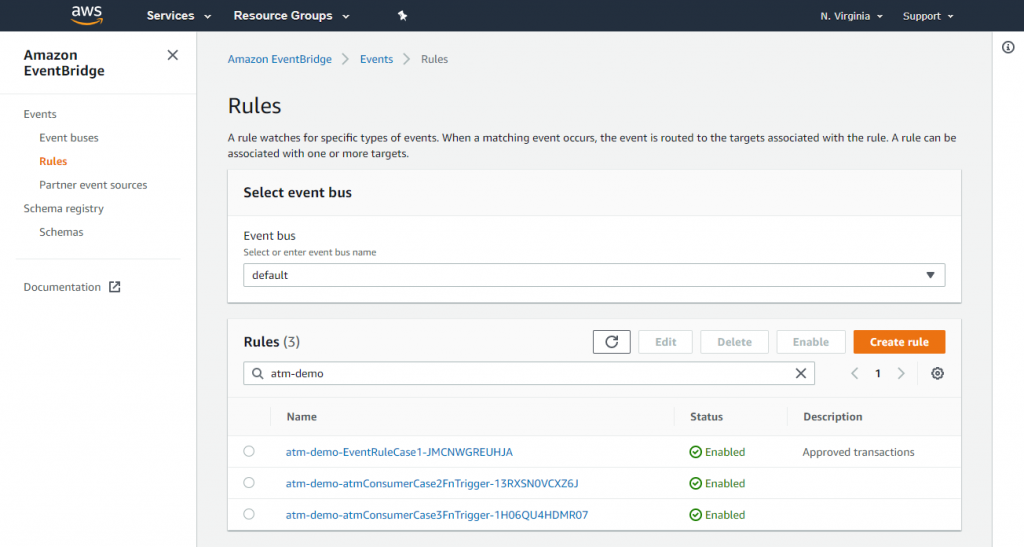
Task: Go to next rules page
Action: (901, 373)
